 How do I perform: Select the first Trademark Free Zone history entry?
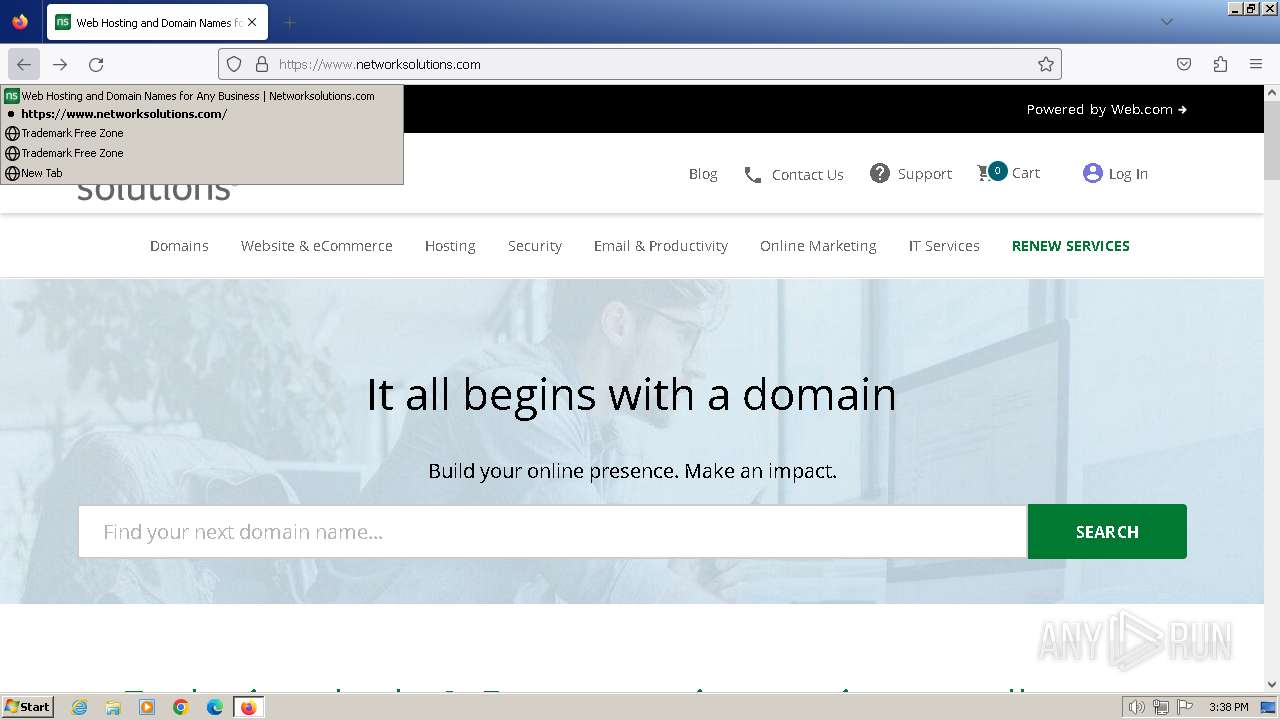click(x=202, y=133)
